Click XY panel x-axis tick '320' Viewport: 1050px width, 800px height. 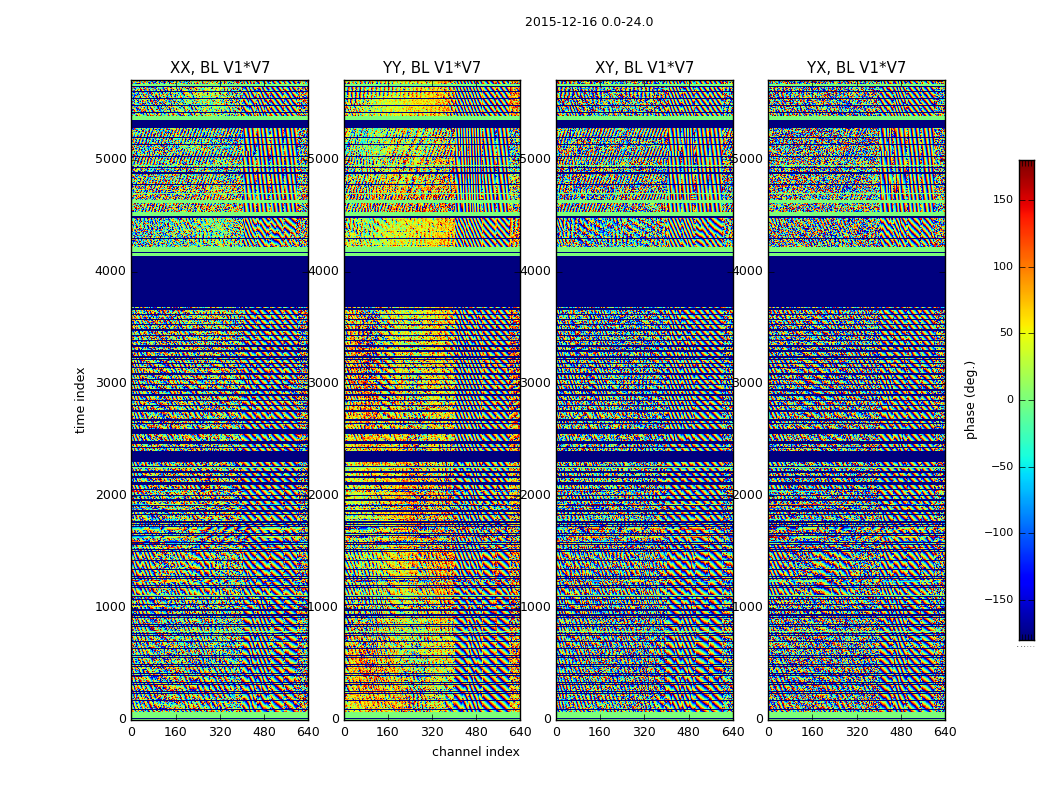point(644,732)
